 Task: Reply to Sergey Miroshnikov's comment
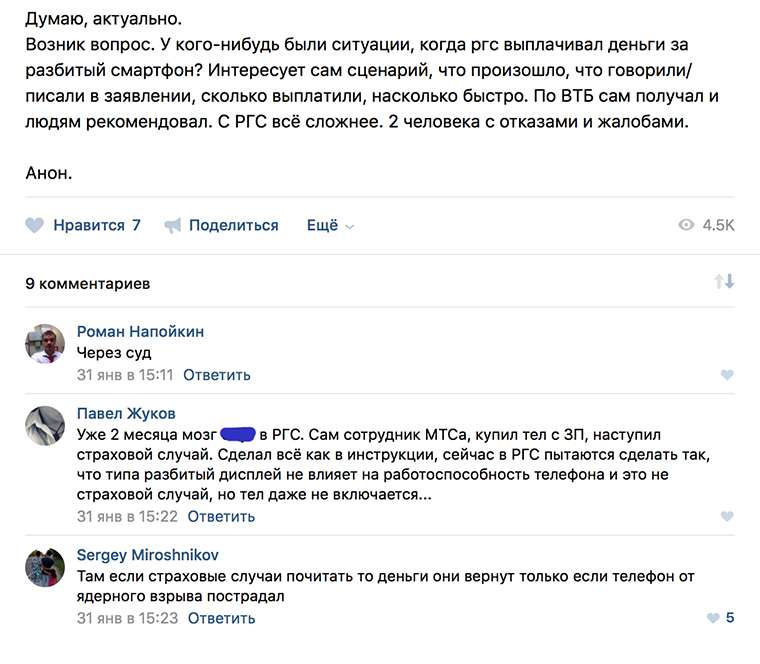point(221,618)
